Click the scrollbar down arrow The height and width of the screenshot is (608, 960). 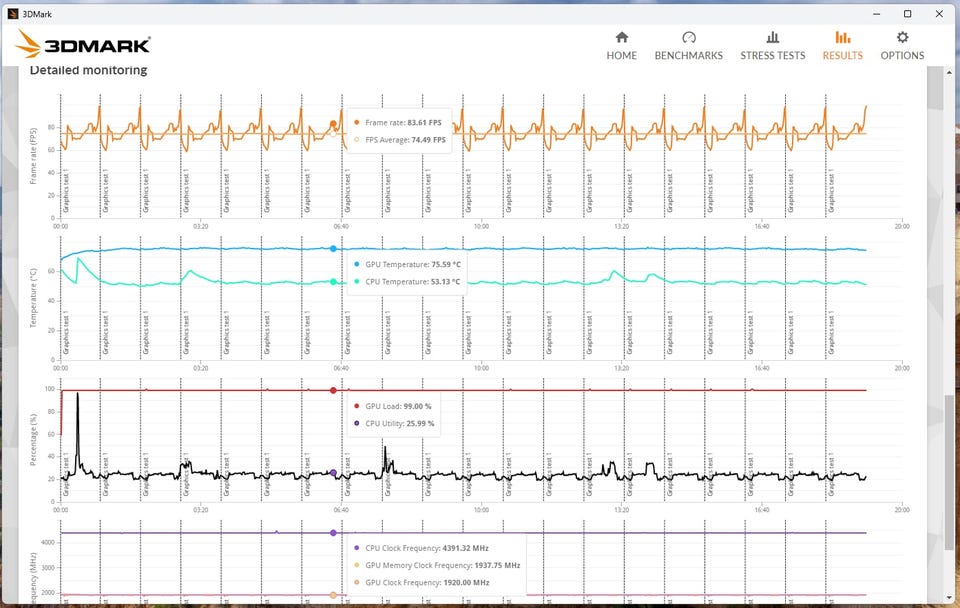pyautogui.click(x=949, y=599)
